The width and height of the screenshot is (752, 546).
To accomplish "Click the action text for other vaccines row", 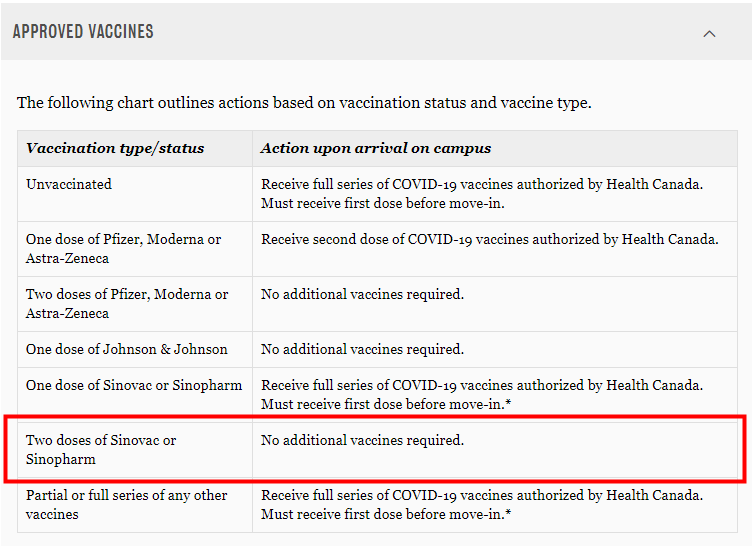I will 495,505.
